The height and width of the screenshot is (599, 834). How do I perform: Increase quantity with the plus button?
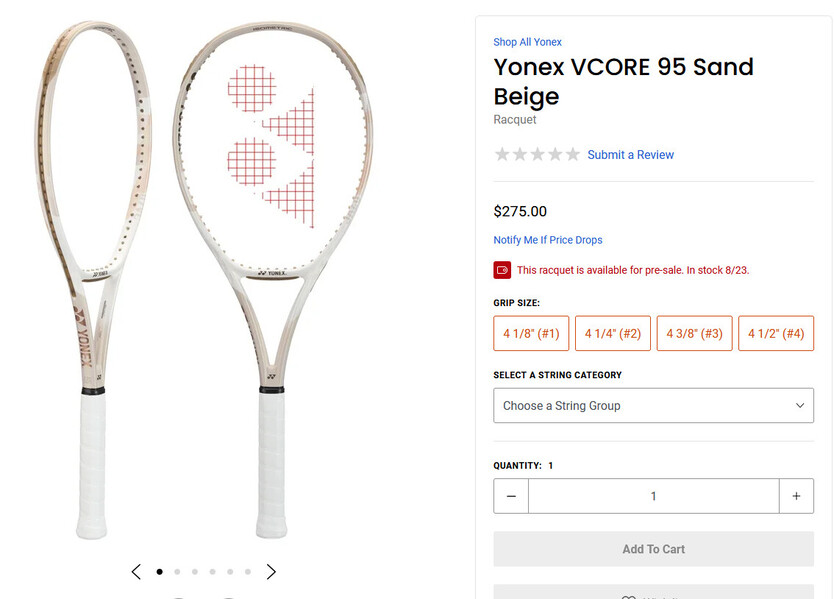point(796,496)
